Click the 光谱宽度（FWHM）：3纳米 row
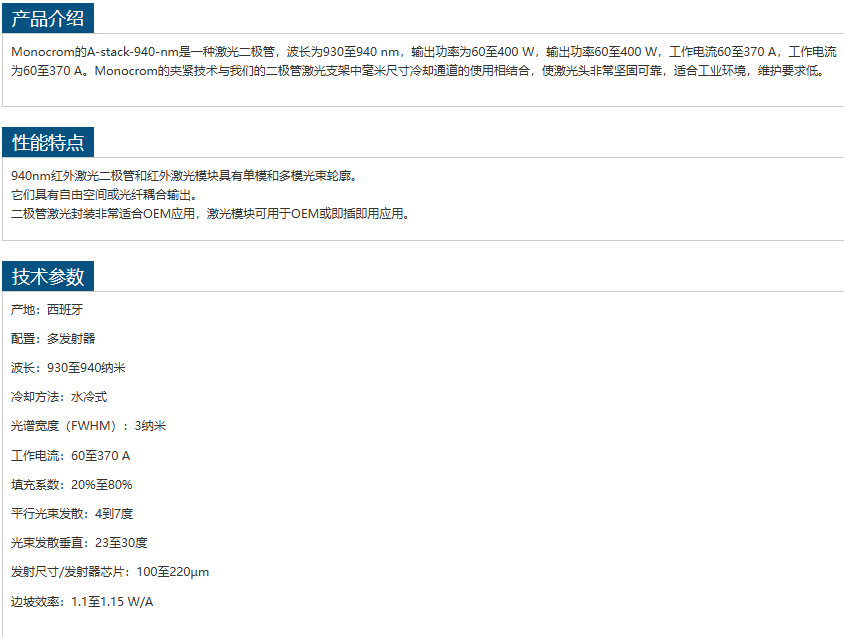 point(88,426)
